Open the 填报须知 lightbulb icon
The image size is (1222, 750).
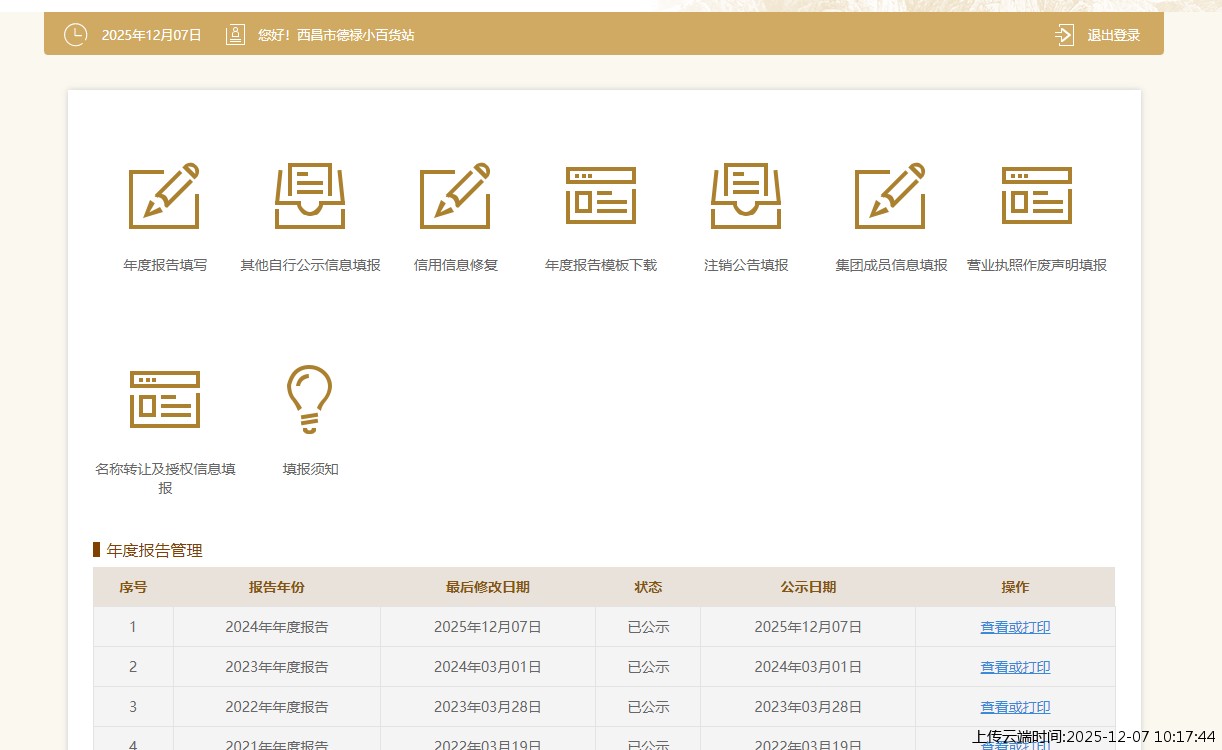point(310,399)
